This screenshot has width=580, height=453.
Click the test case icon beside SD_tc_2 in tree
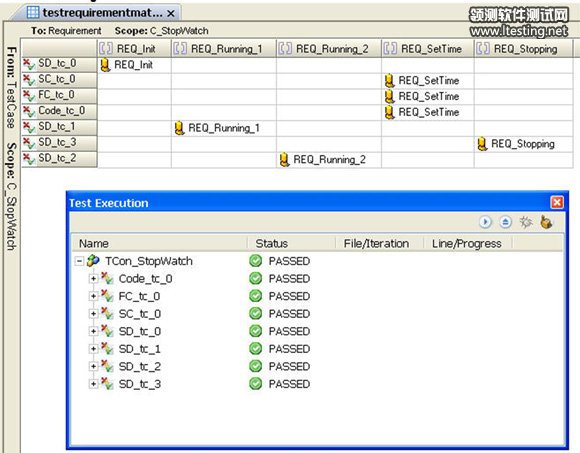(x=107, y=366)
